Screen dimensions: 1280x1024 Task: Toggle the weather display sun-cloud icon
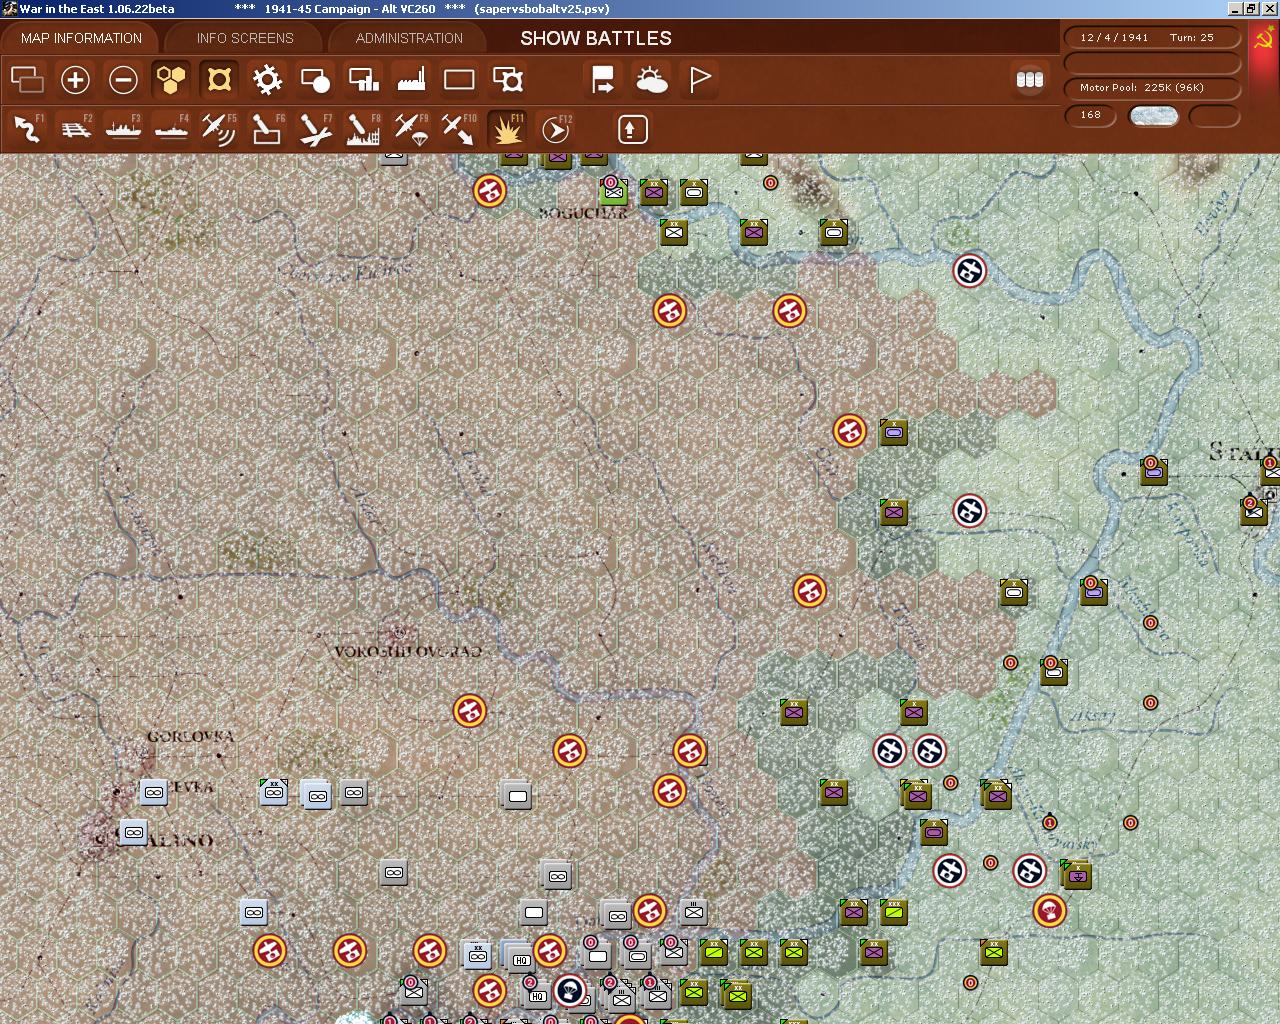coord(651,80)
